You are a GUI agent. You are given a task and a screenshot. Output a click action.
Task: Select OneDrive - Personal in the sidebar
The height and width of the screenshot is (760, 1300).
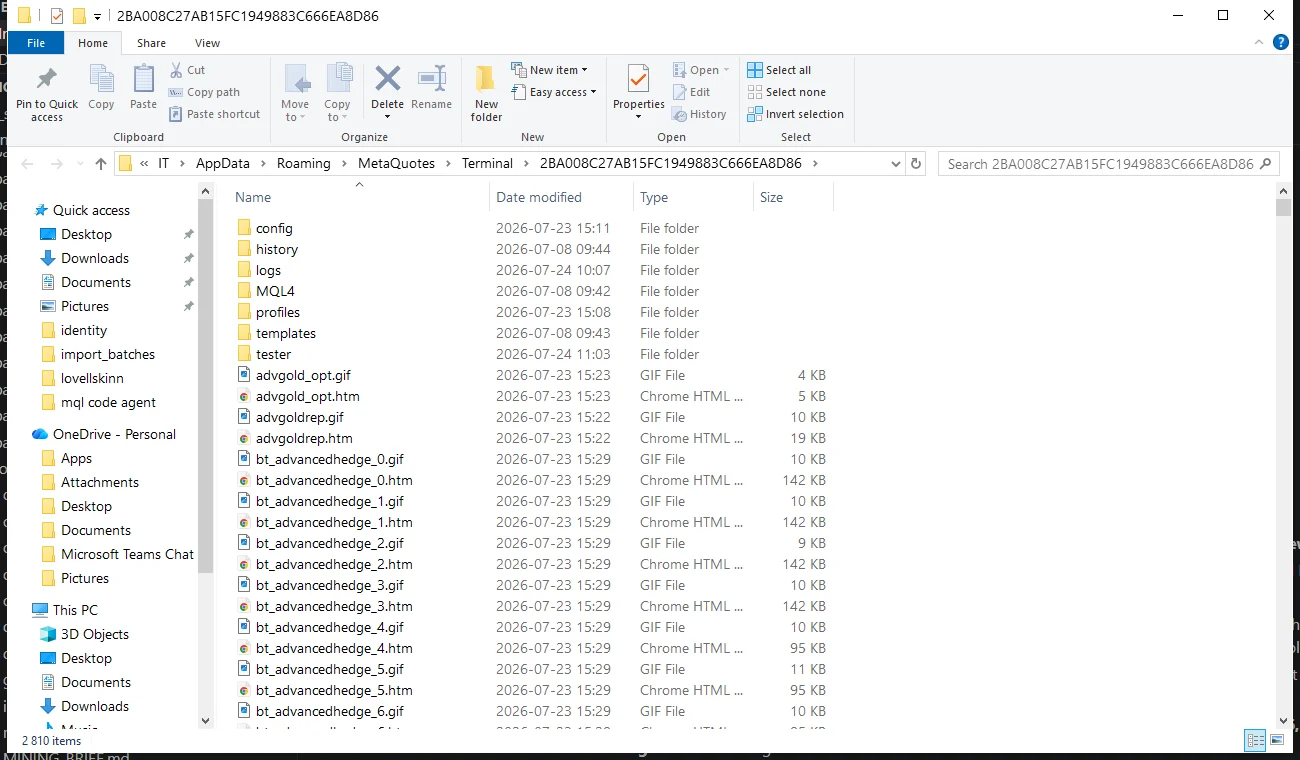point(114,434)
